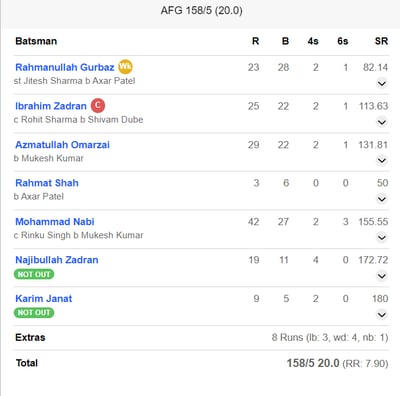Open Azmatullah Omarzai player profile link
400x396 pixels.
coord(62,145)
